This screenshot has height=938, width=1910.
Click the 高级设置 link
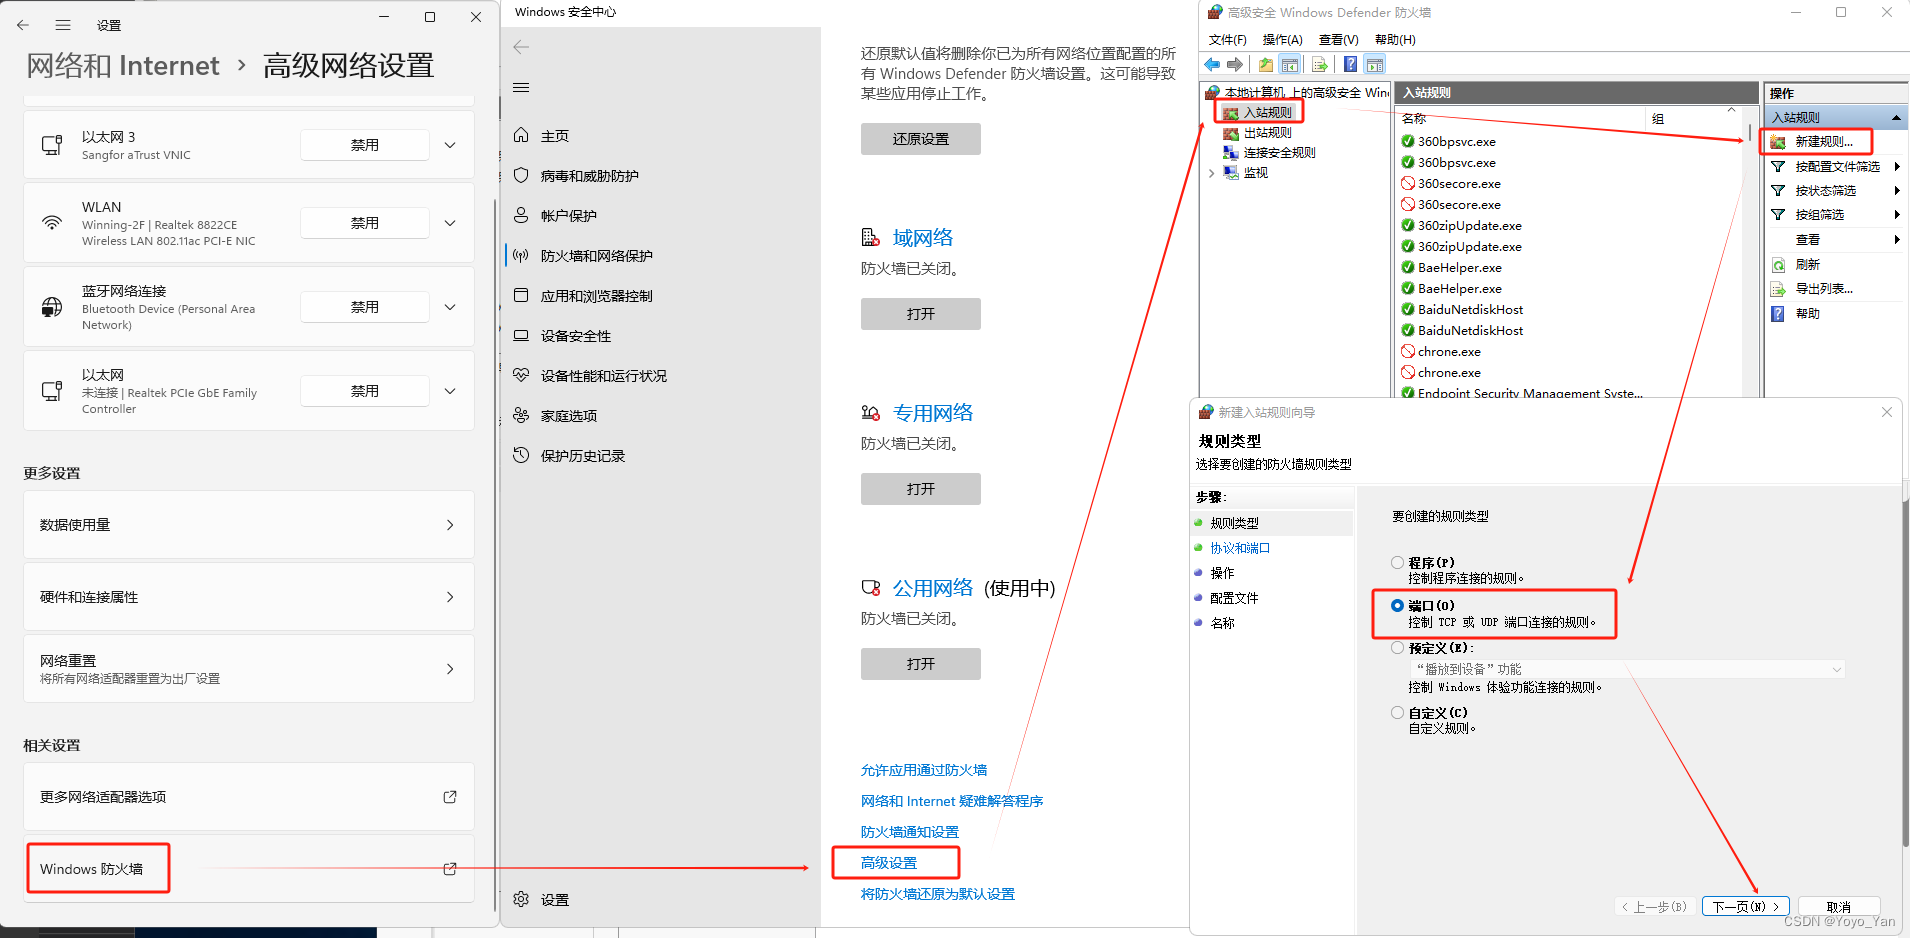(x=889, y=863)
